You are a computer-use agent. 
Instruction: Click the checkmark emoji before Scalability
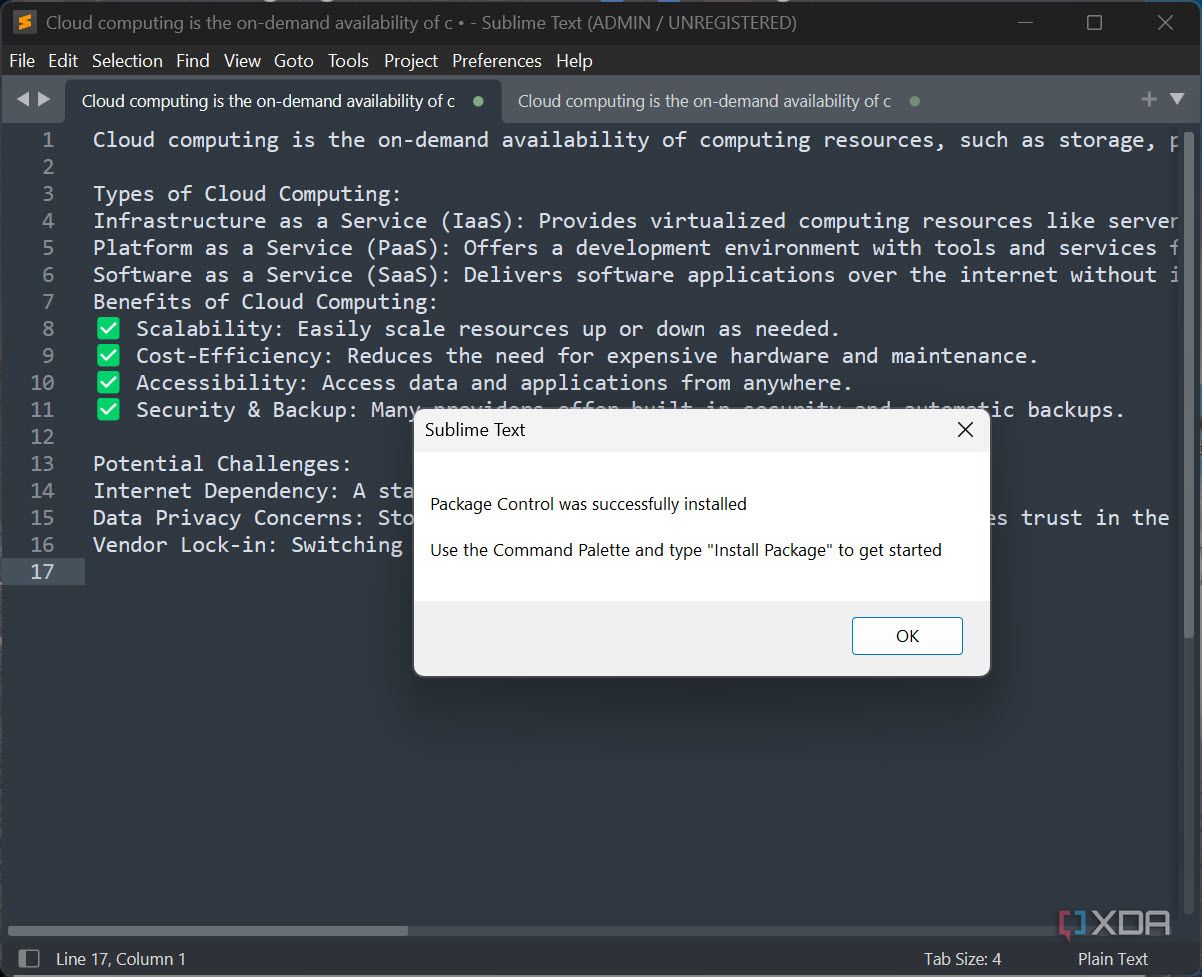point(108,329)
